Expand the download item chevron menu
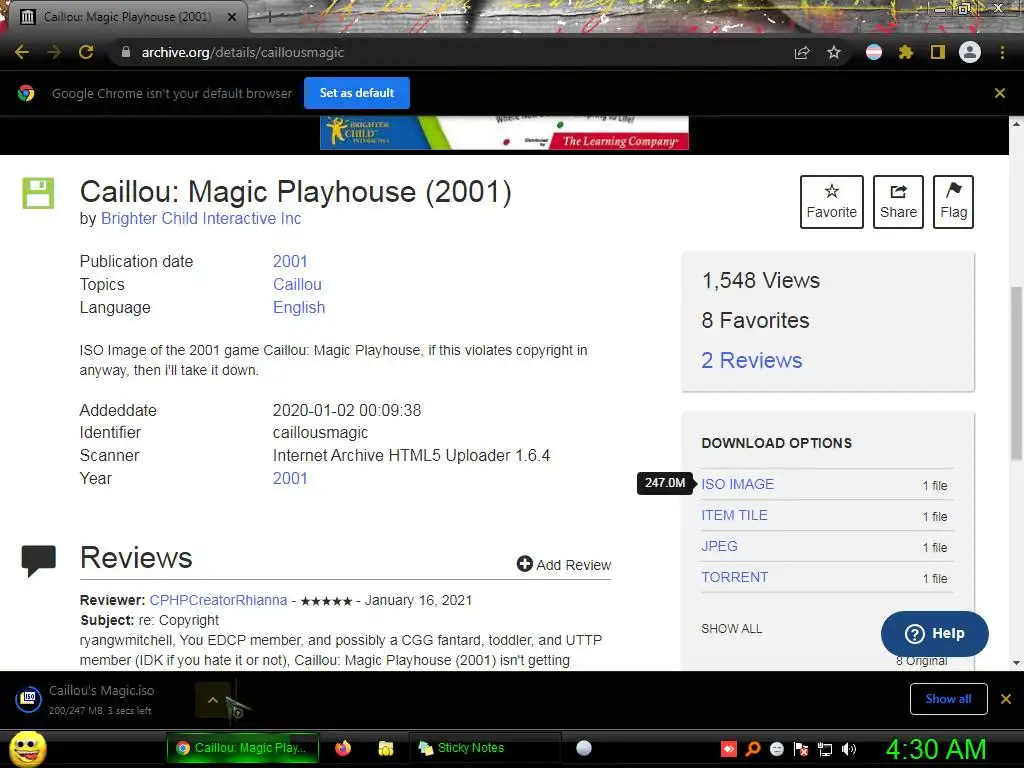Image resolution: width=1024 pixels, height=768 pixels. pyautogui.click(x=212, y=699)
